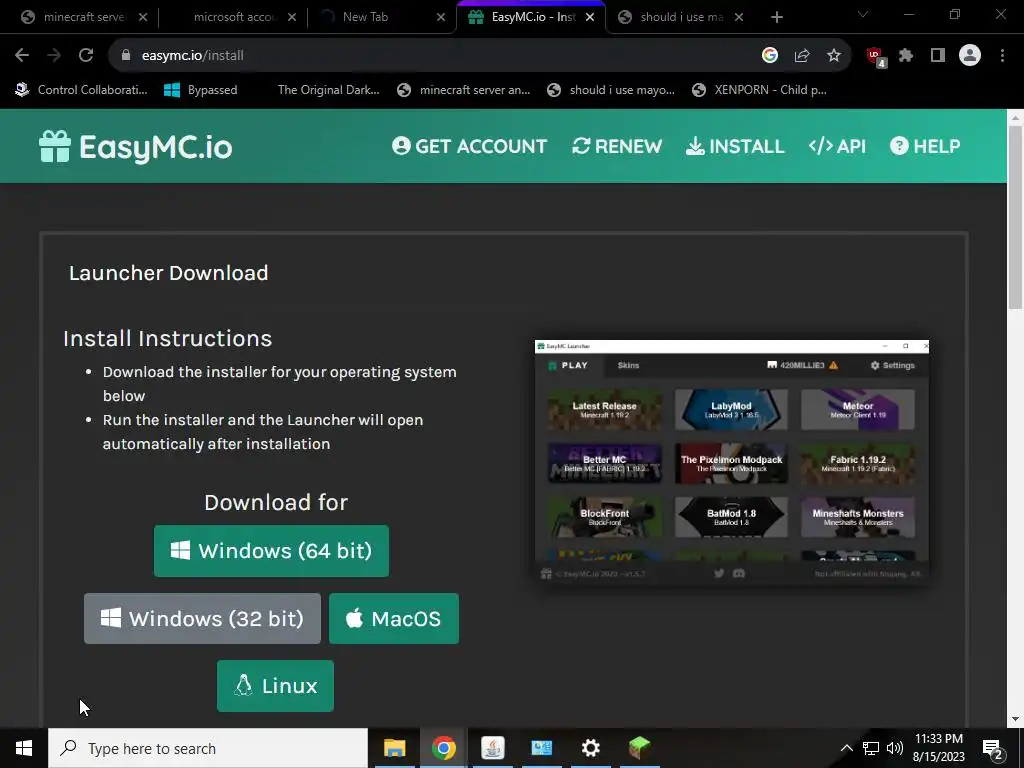Click the EasyMC launcher preview image
1024x768 pixels.
click(x=731, y=462)
